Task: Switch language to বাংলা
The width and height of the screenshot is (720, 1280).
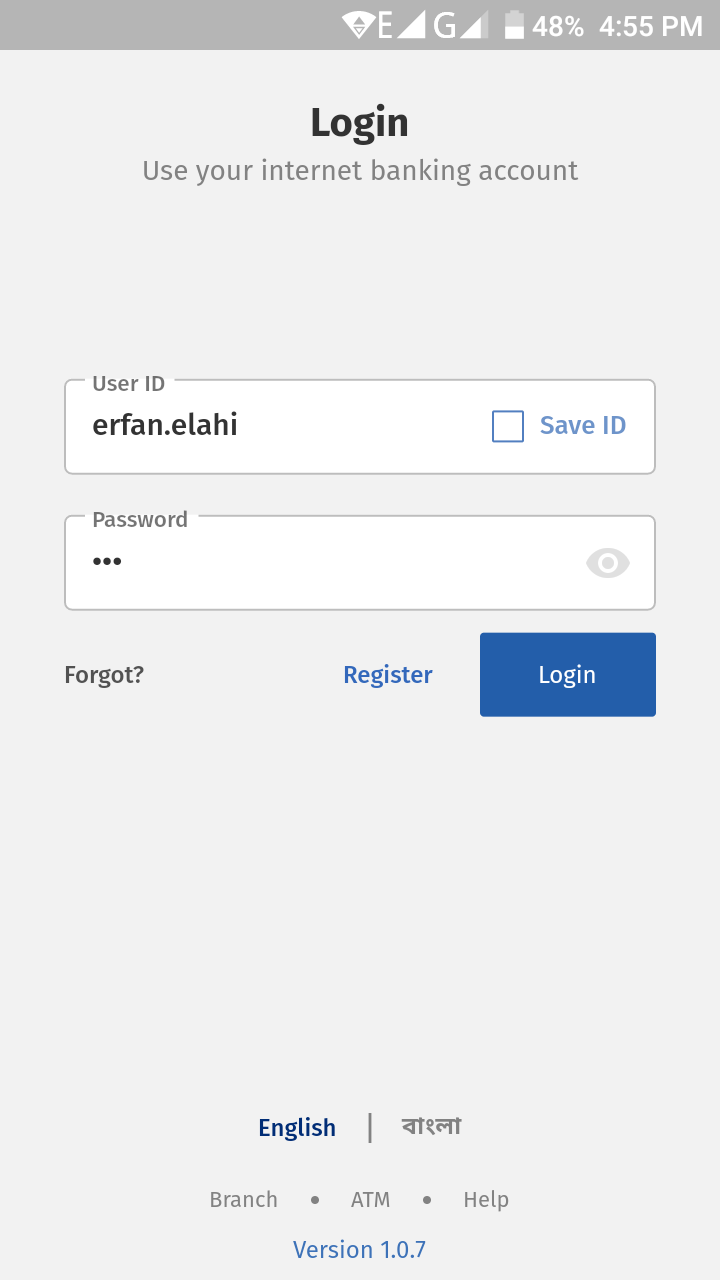Action: pyautogui.click(x=432, y=1127)
